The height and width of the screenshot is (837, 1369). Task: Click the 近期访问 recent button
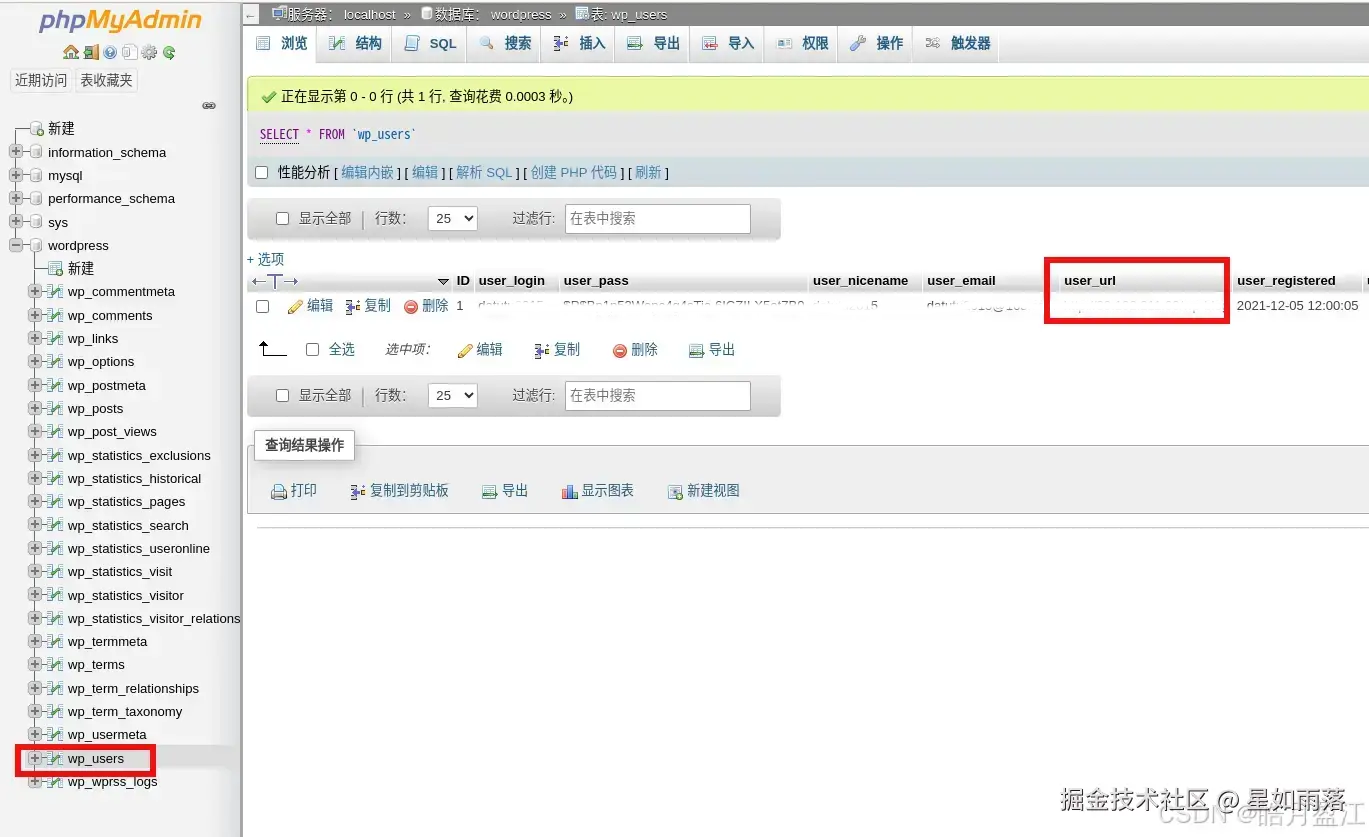click(x=41, y=80)
